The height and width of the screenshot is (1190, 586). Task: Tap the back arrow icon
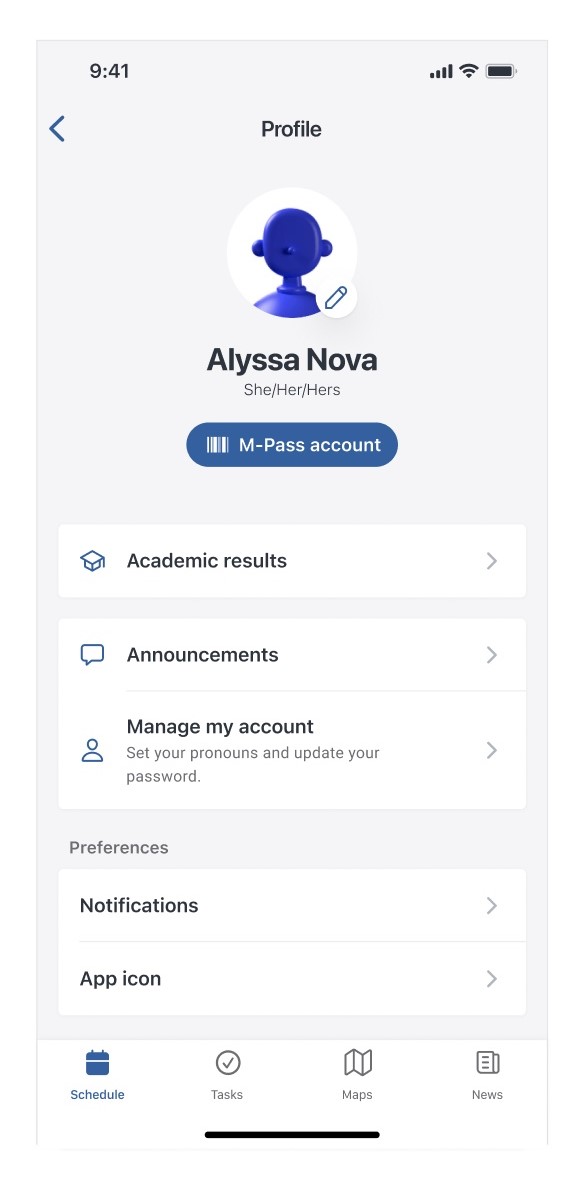point(57,129)
